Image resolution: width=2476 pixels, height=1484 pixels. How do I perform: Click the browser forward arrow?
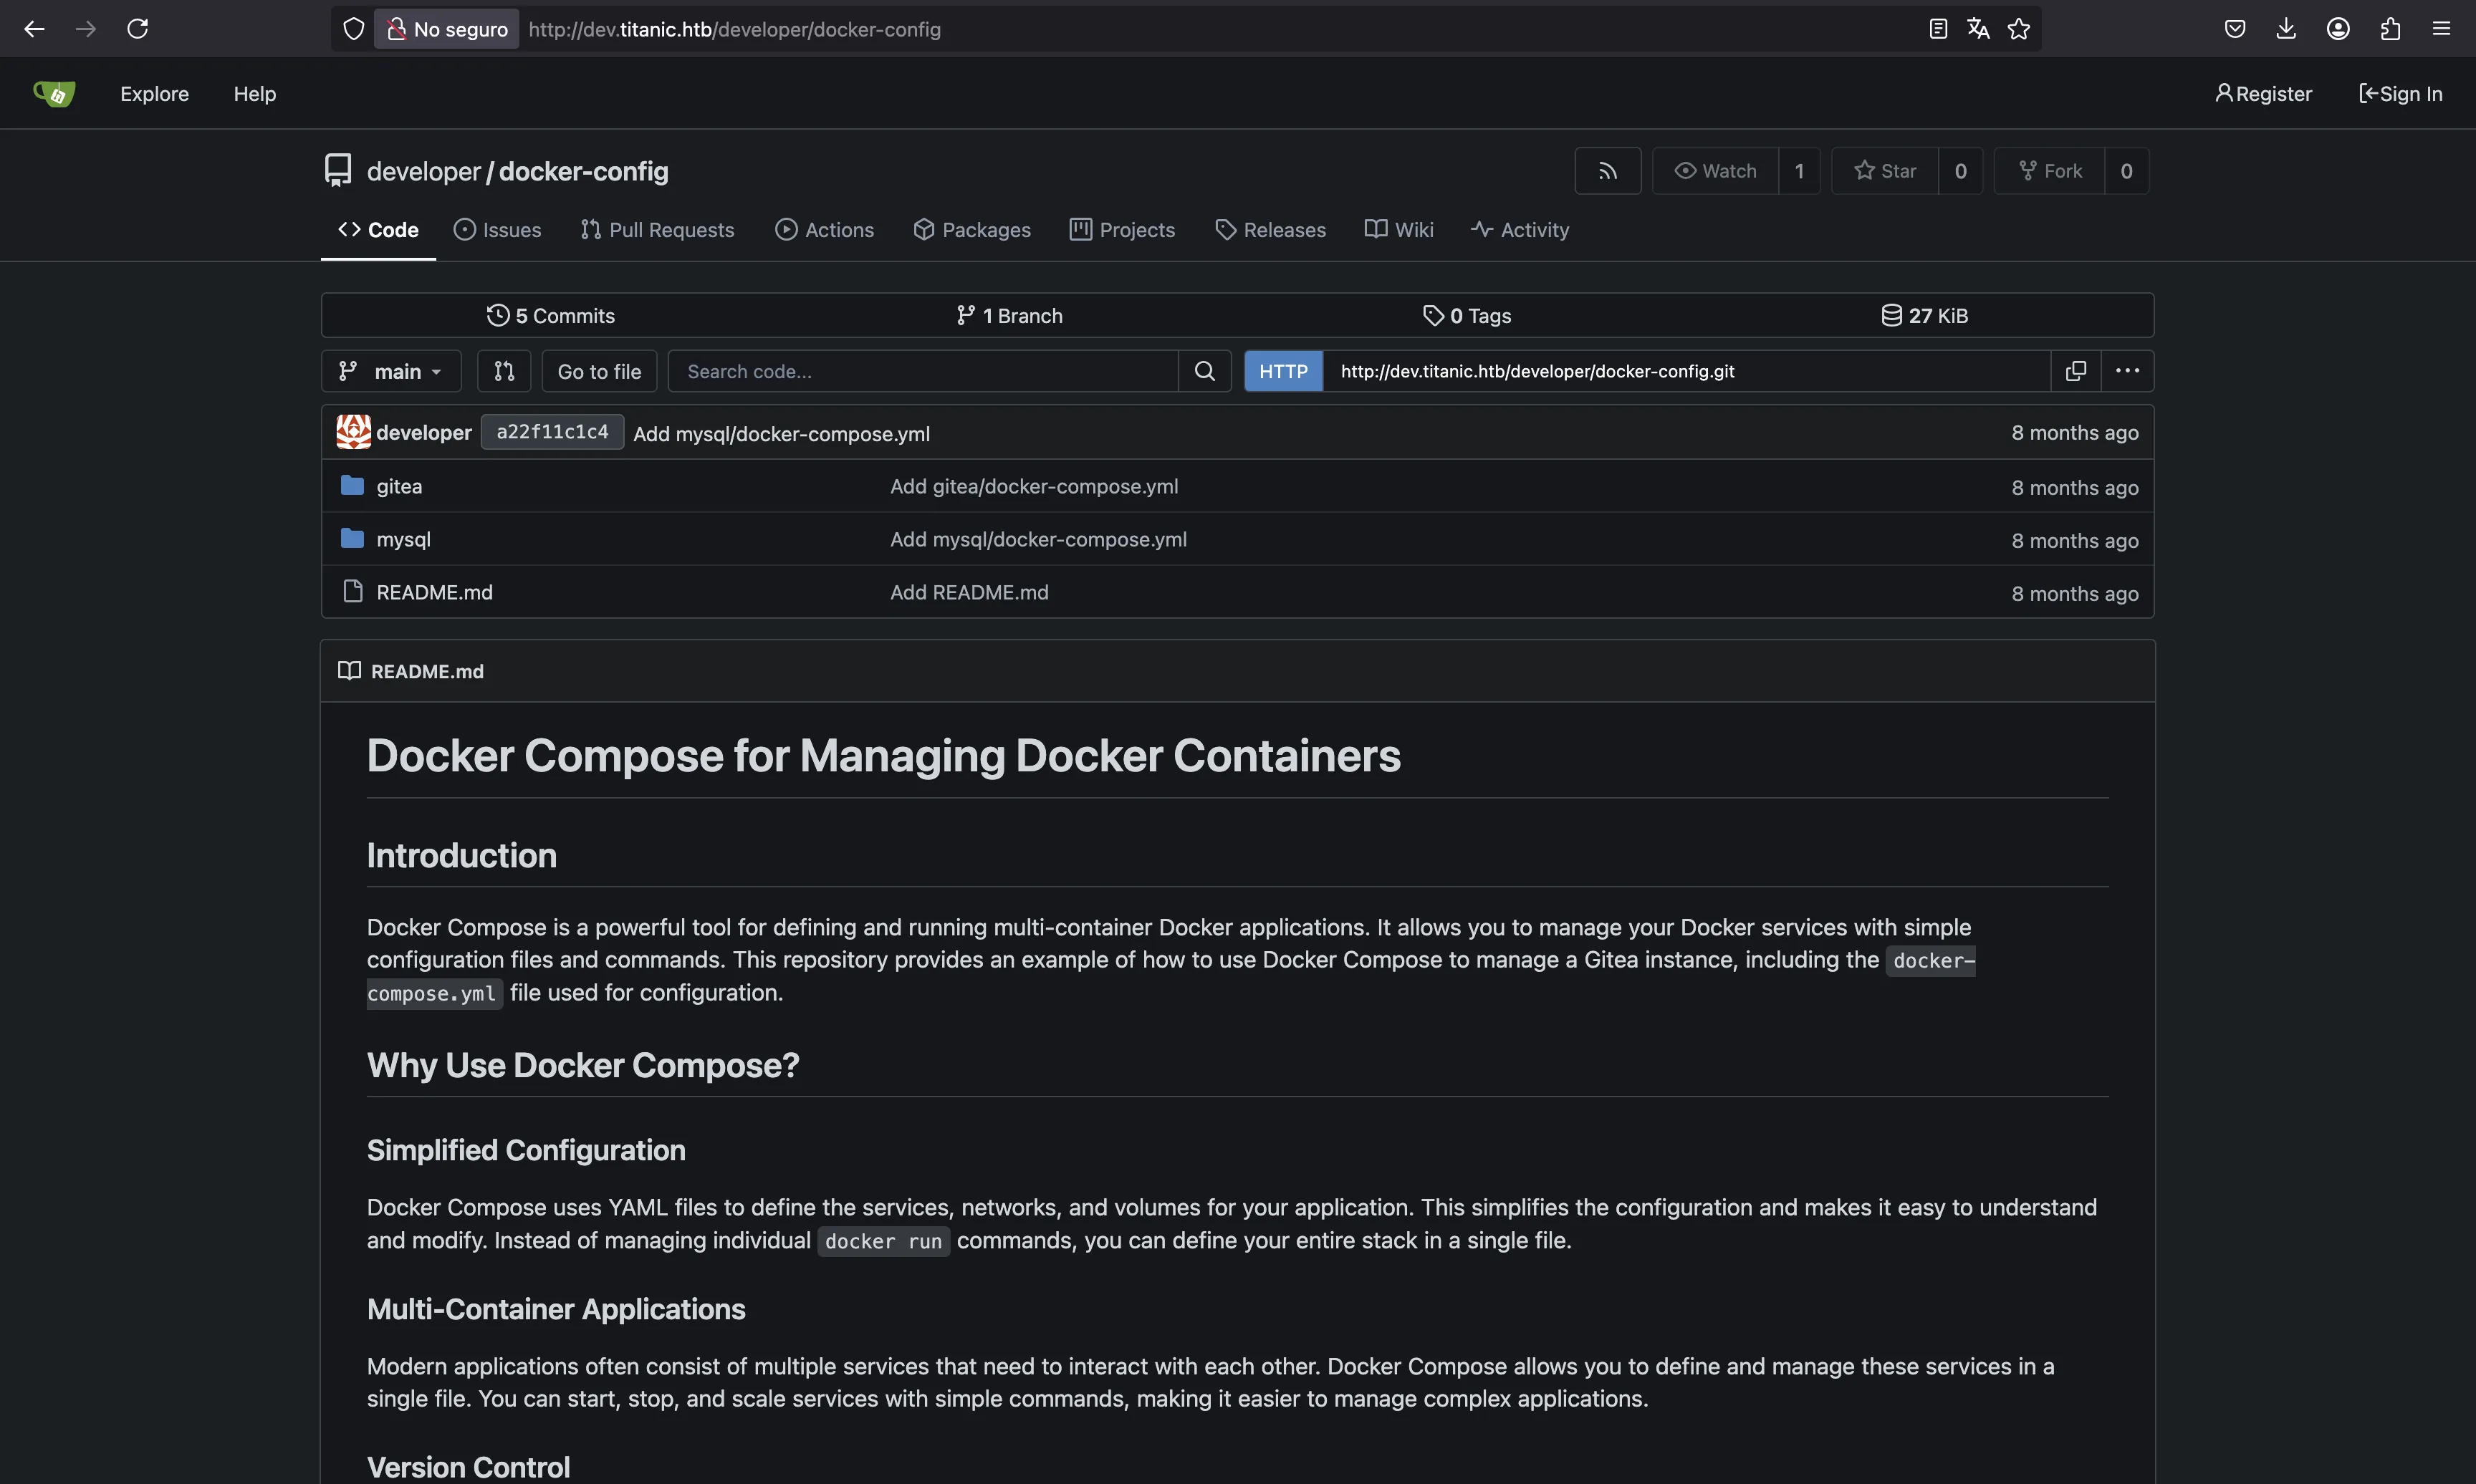86,29
